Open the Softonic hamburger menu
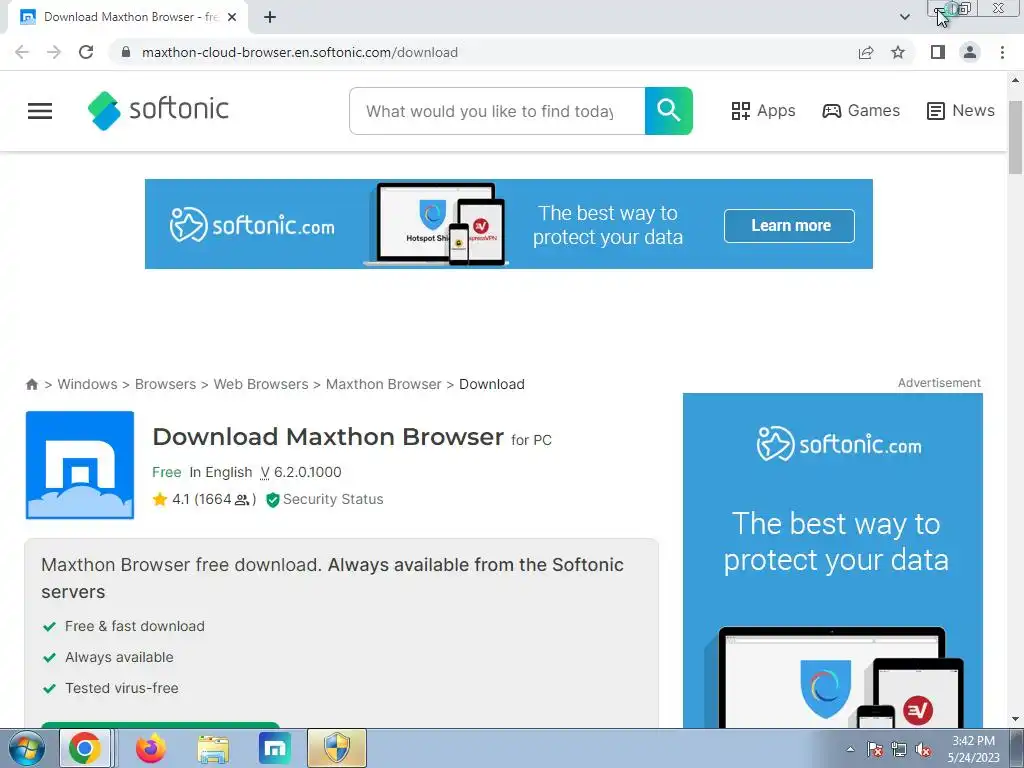Viewport: 1024px width, 768px height. (x=40, y=111)
